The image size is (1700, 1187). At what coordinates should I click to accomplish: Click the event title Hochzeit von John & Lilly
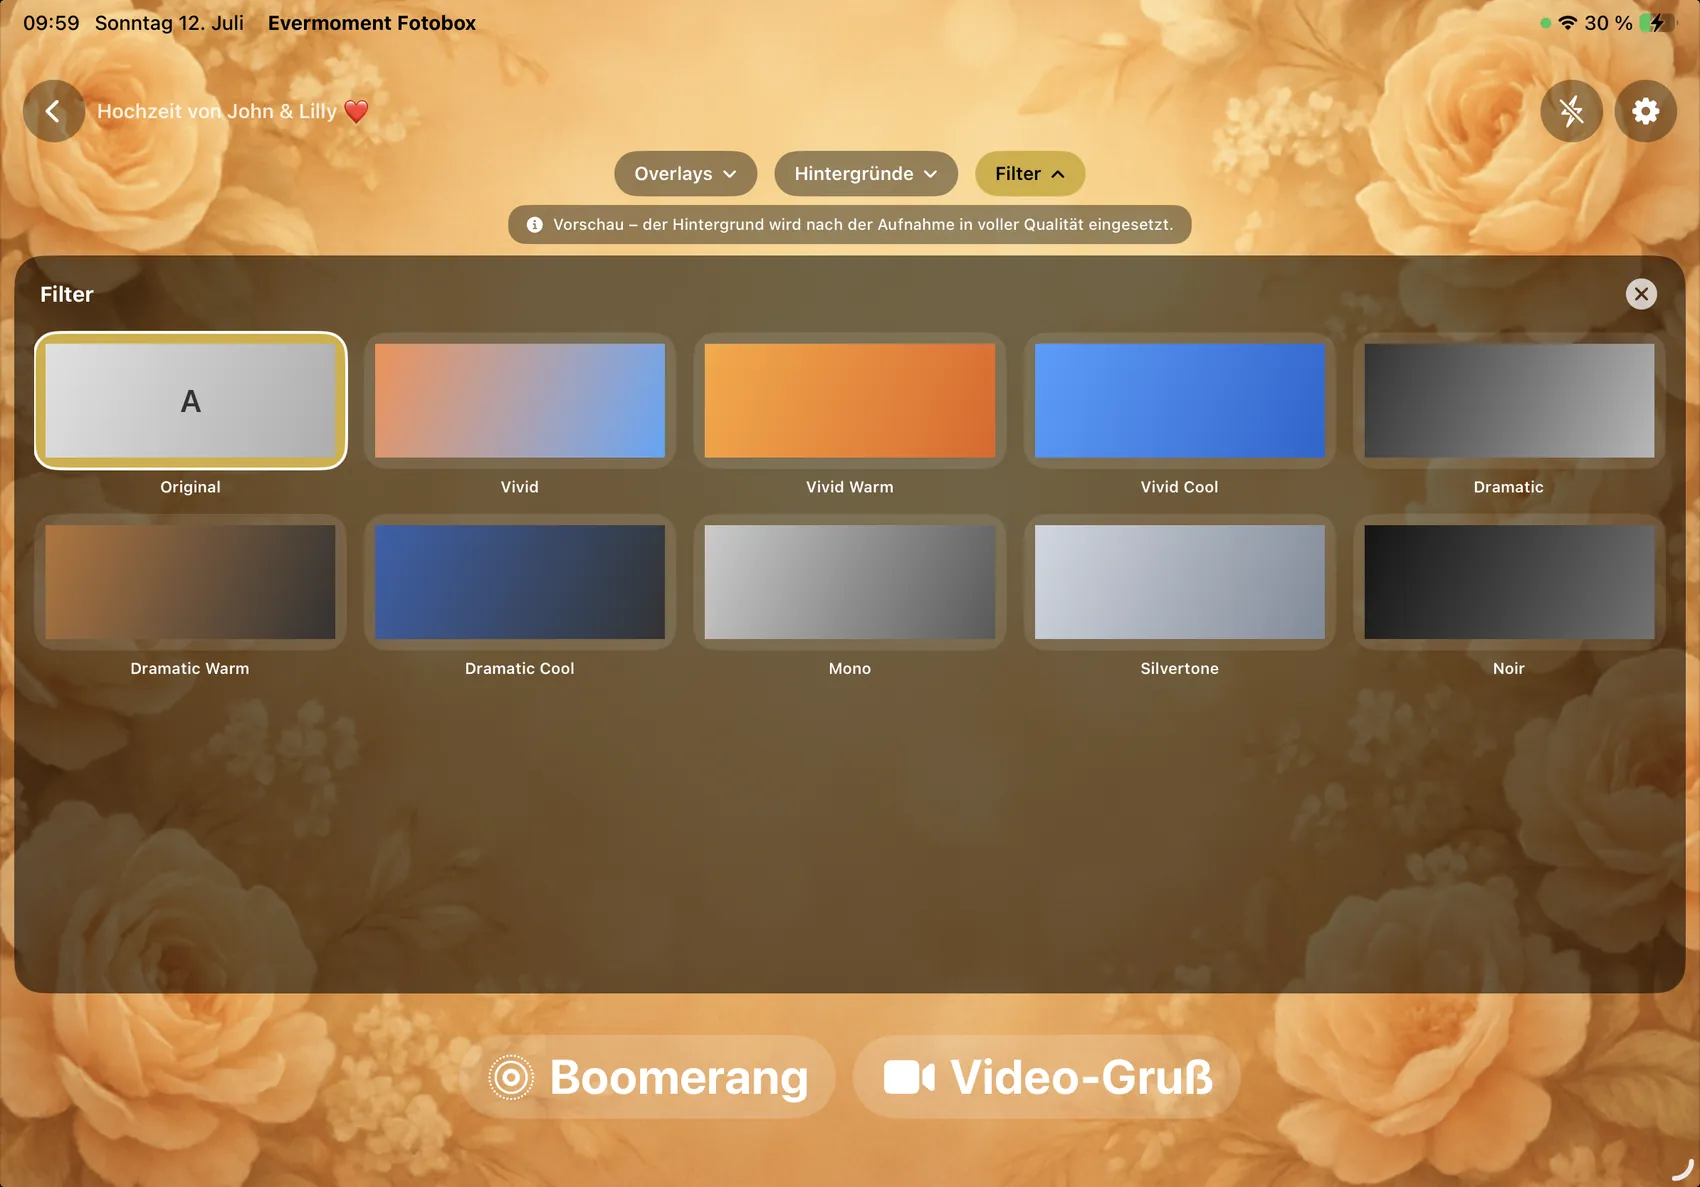[x=233, y=111]
